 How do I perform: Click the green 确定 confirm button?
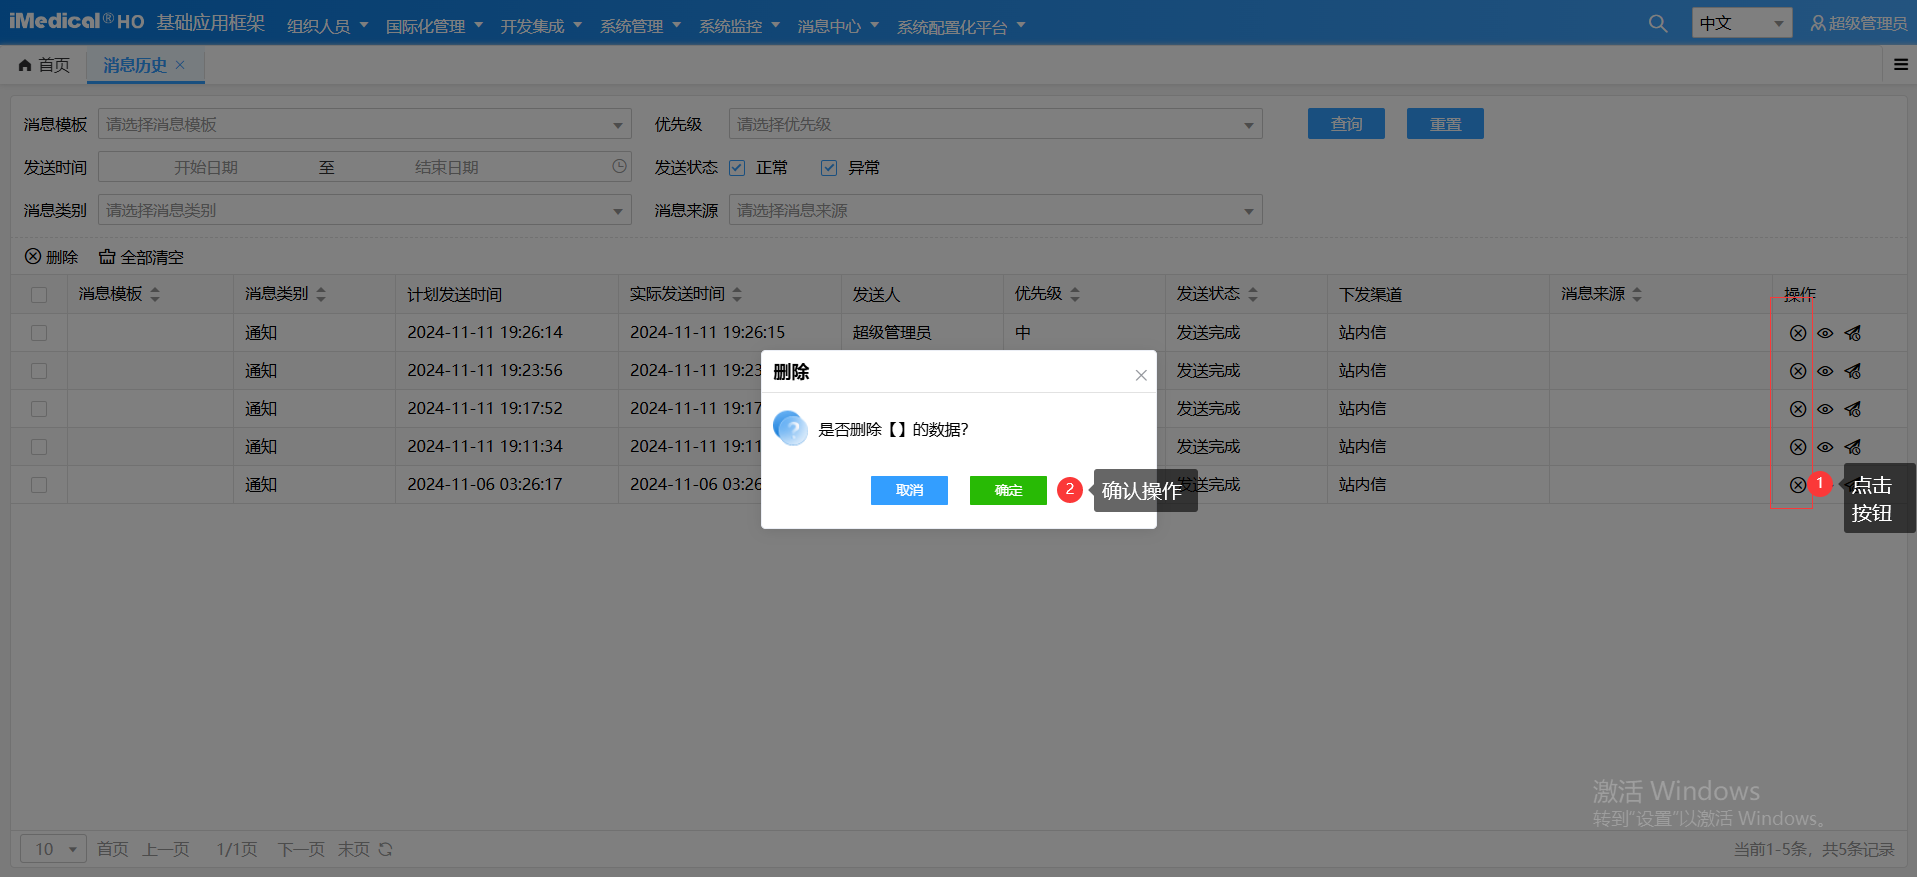tap(1008, 490)
